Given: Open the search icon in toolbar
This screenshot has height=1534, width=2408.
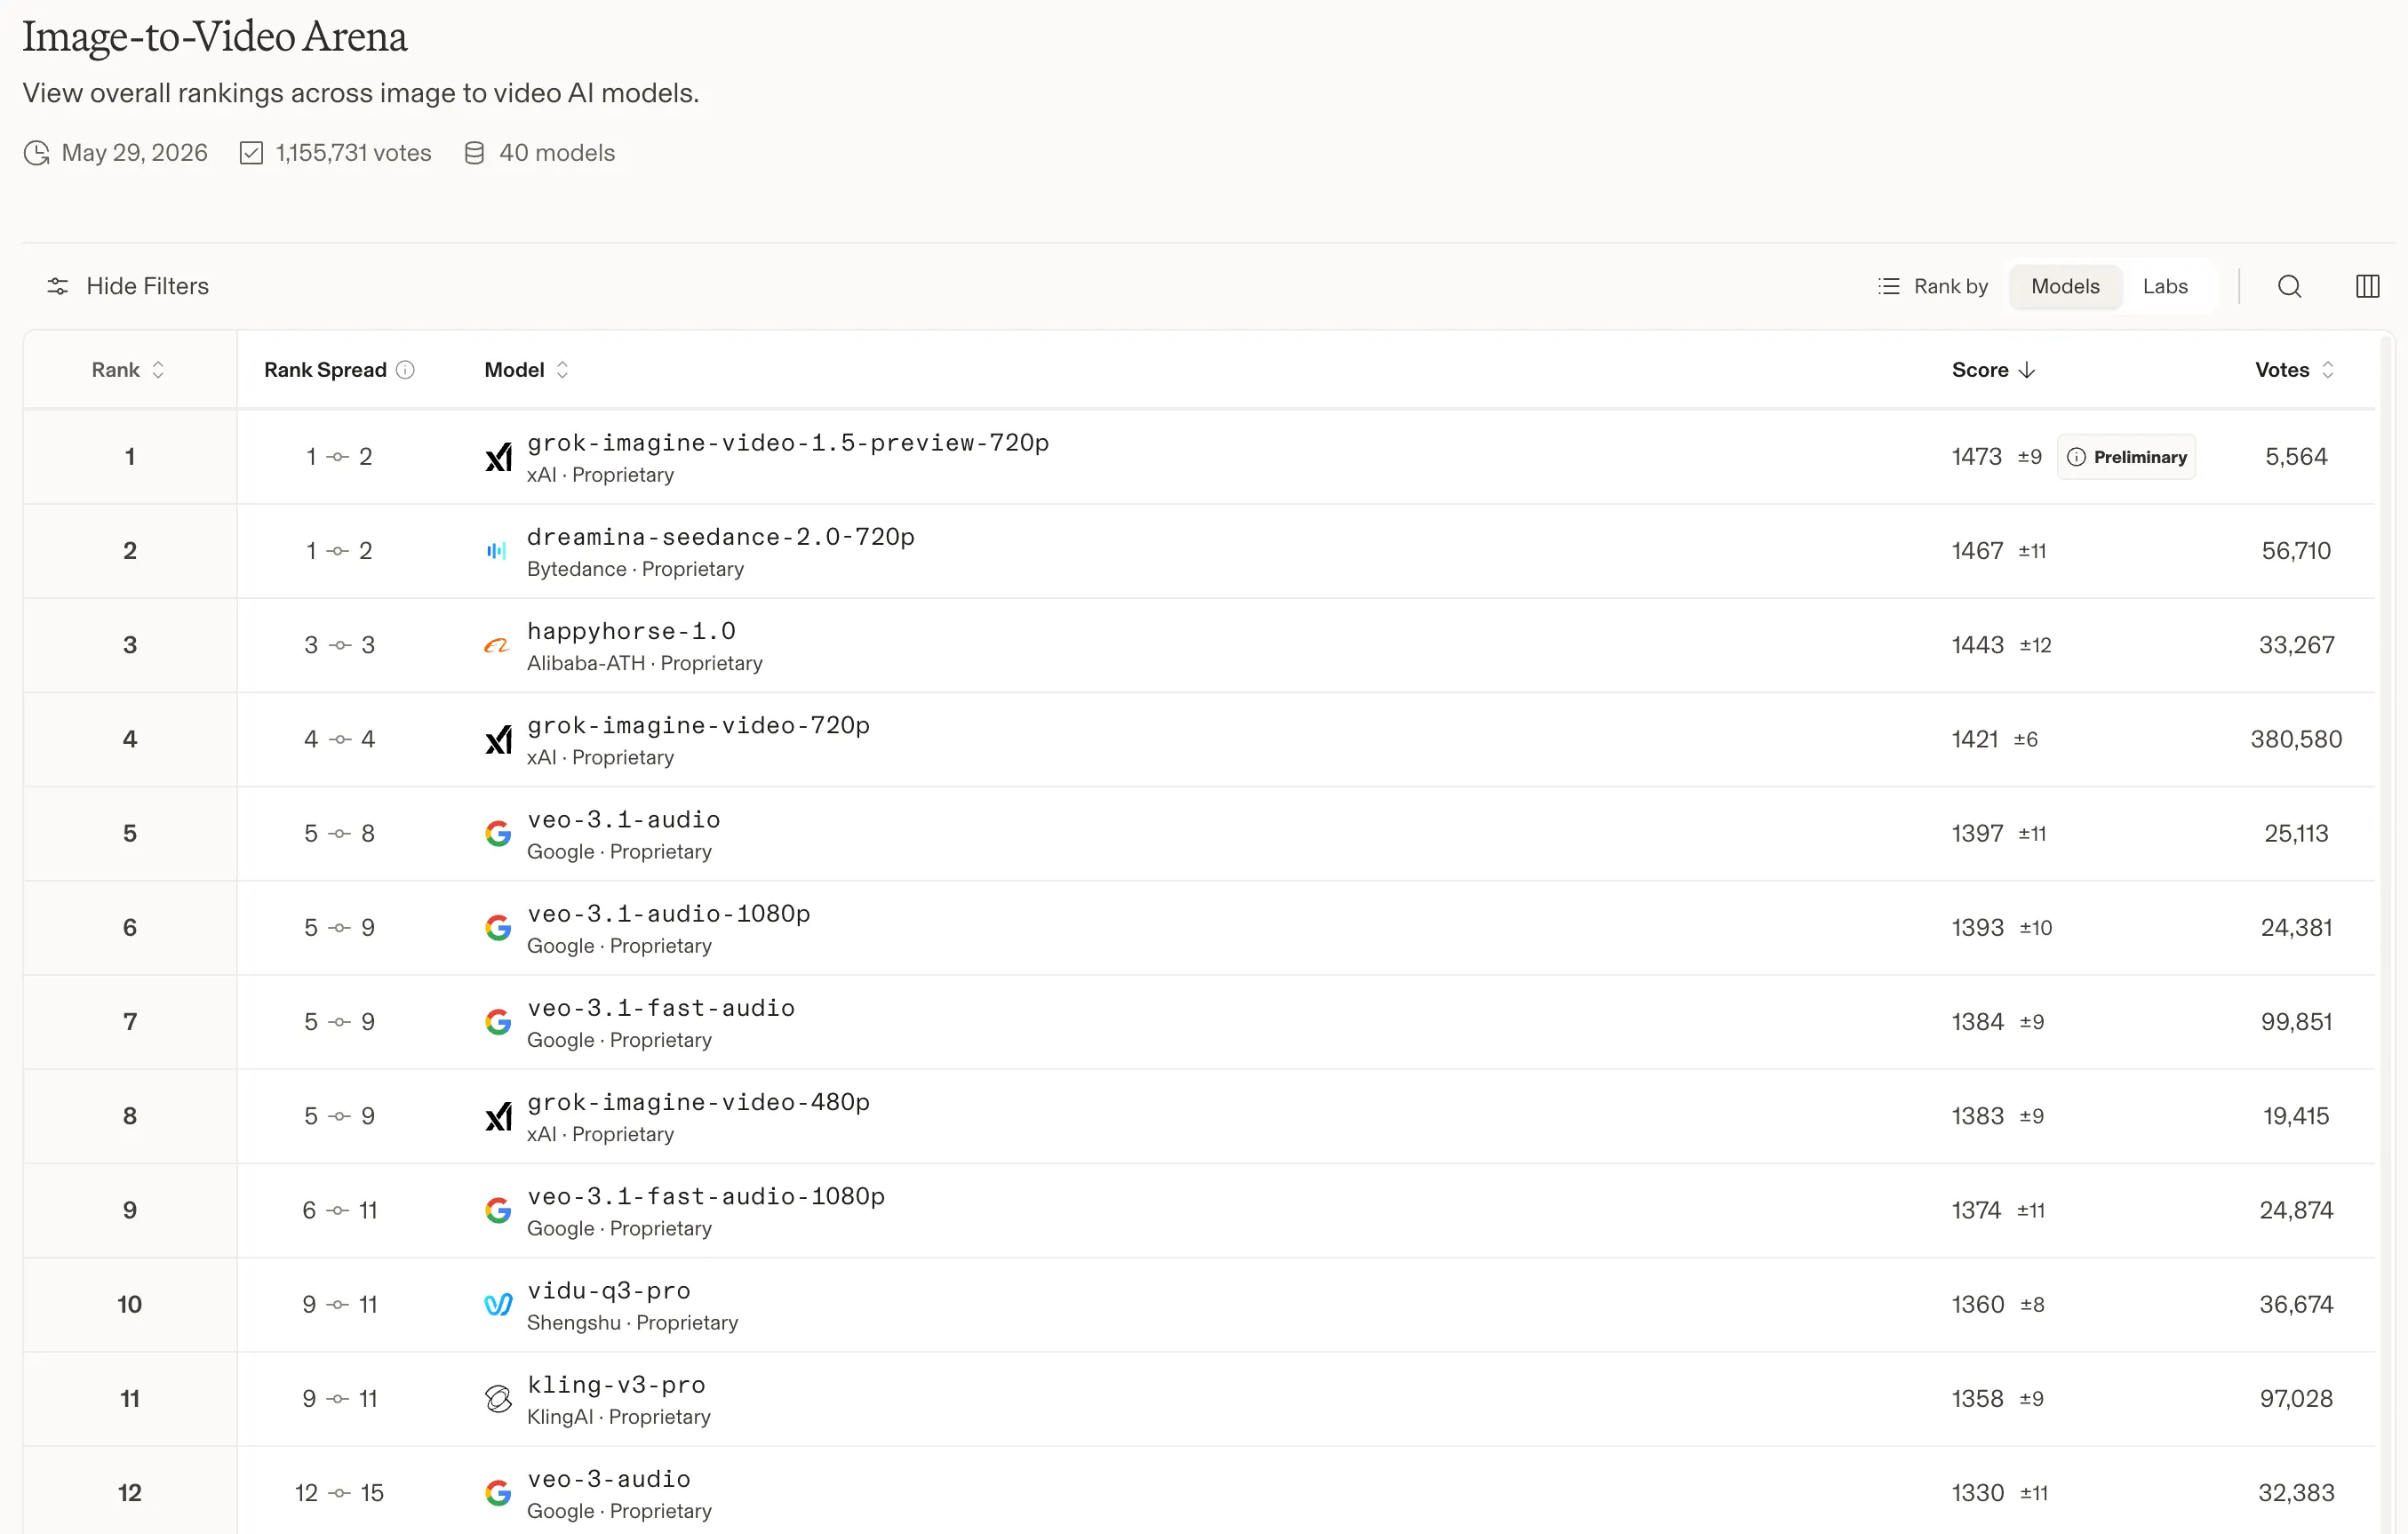Looking at the screenshot, I should point(2289,287).
